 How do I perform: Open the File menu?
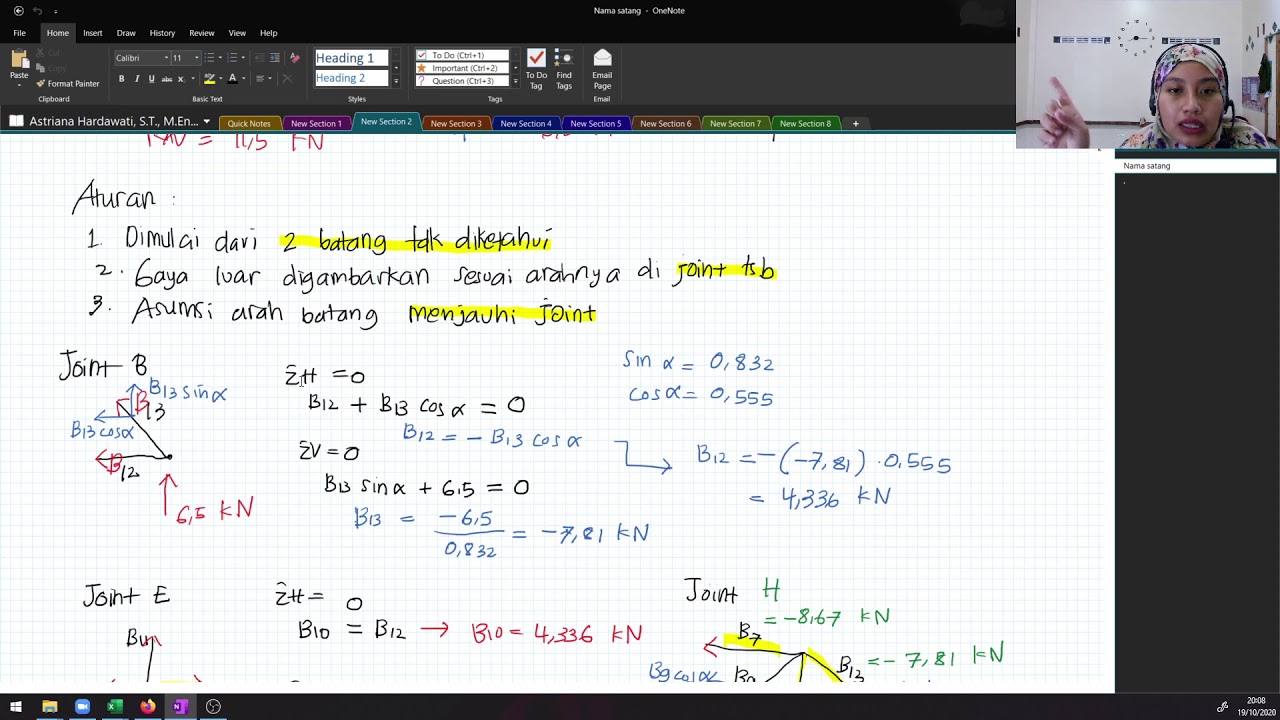click(19, 33)
